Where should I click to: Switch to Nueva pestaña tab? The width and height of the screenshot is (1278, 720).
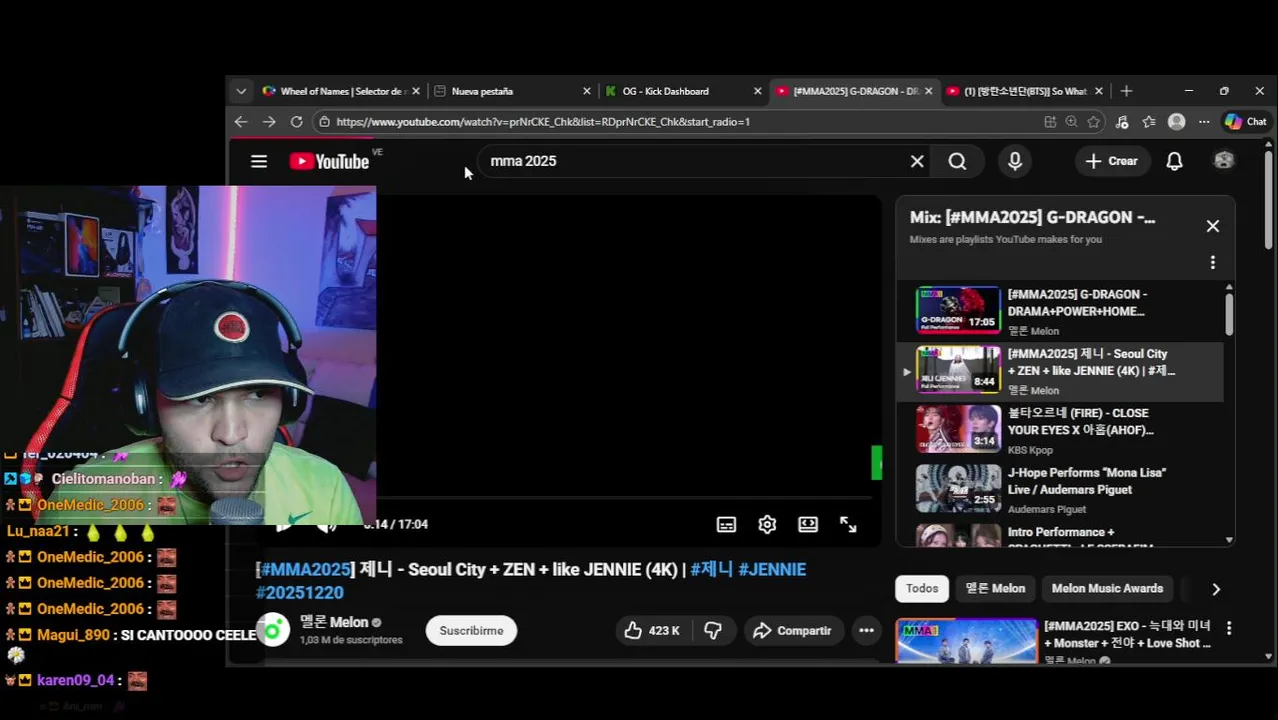(512, 91)
